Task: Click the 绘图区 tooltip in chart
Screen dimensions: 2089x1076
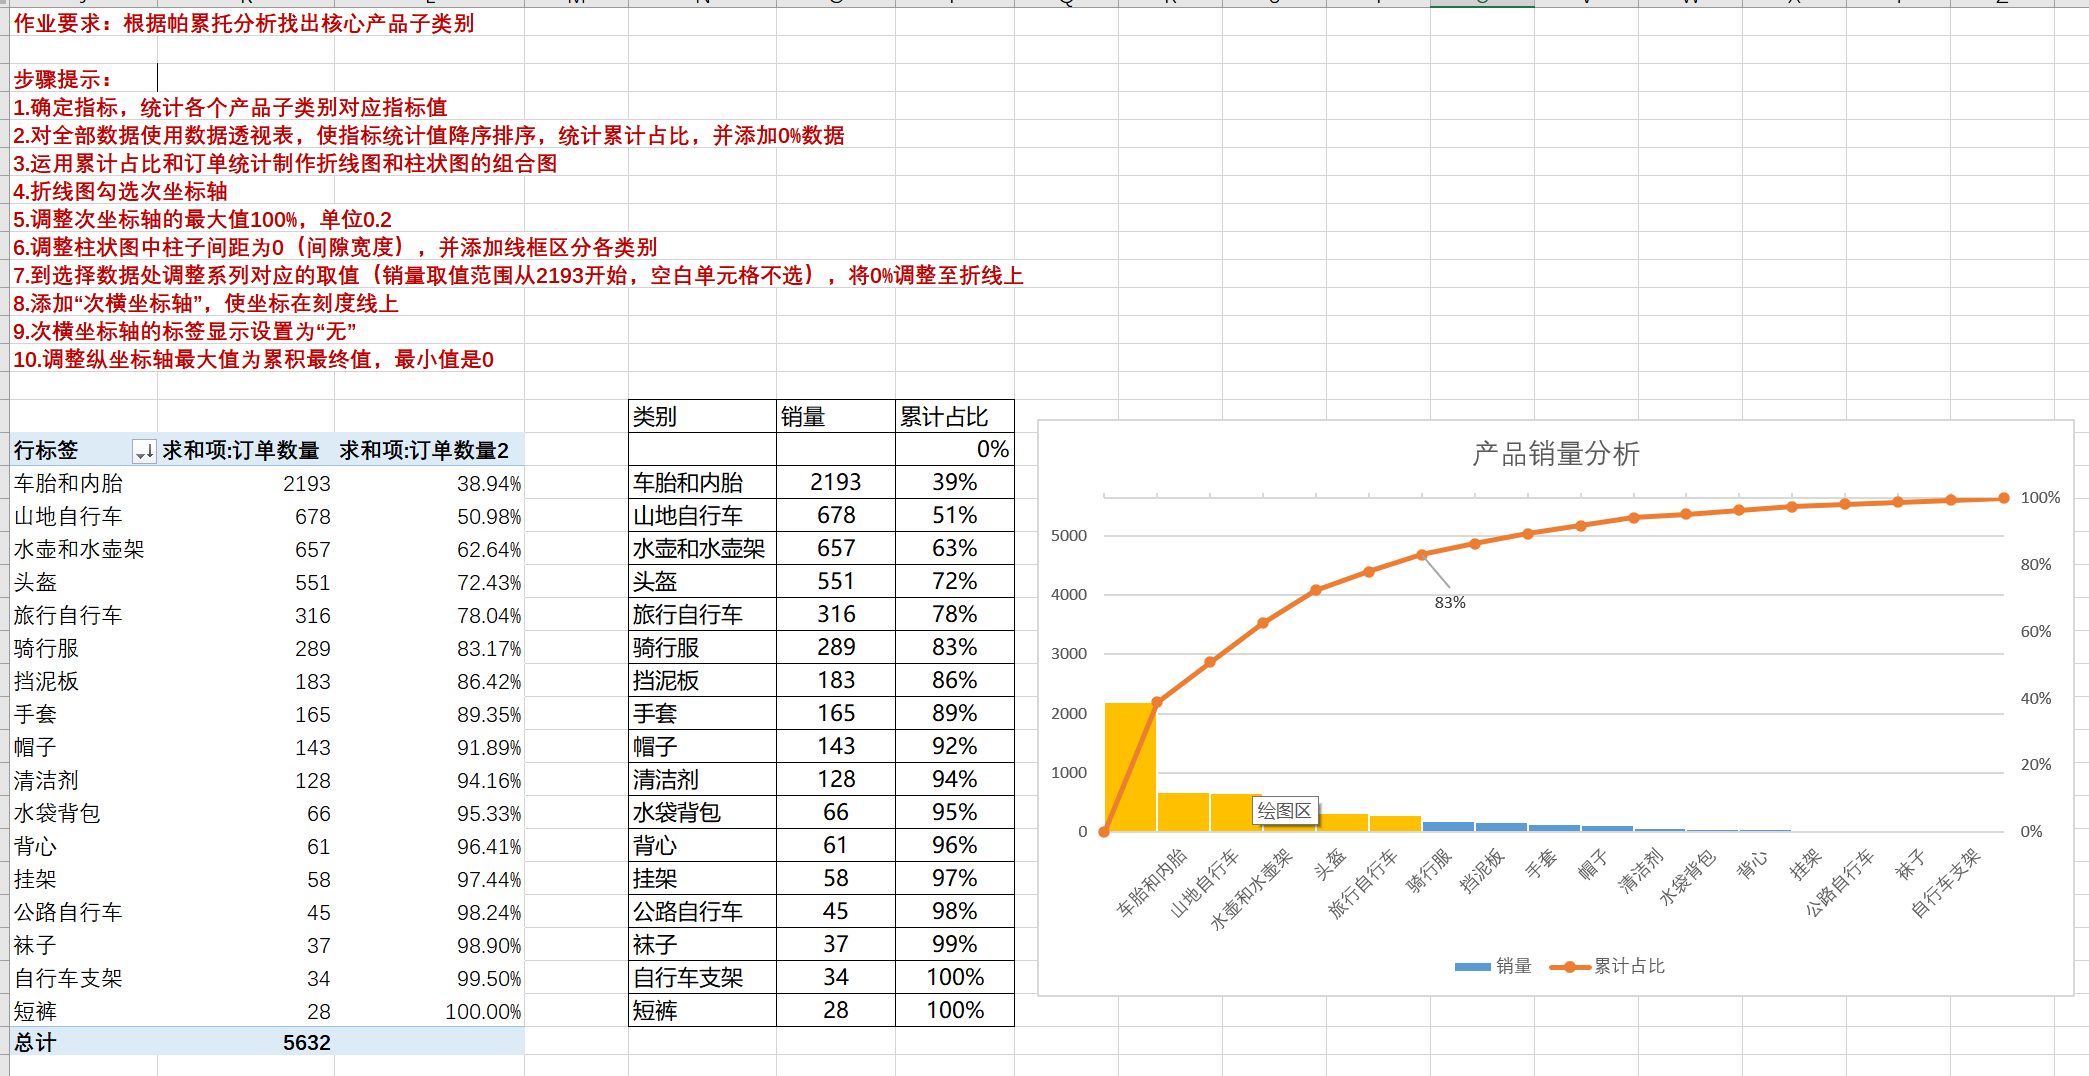Action: pos(1284,811)
